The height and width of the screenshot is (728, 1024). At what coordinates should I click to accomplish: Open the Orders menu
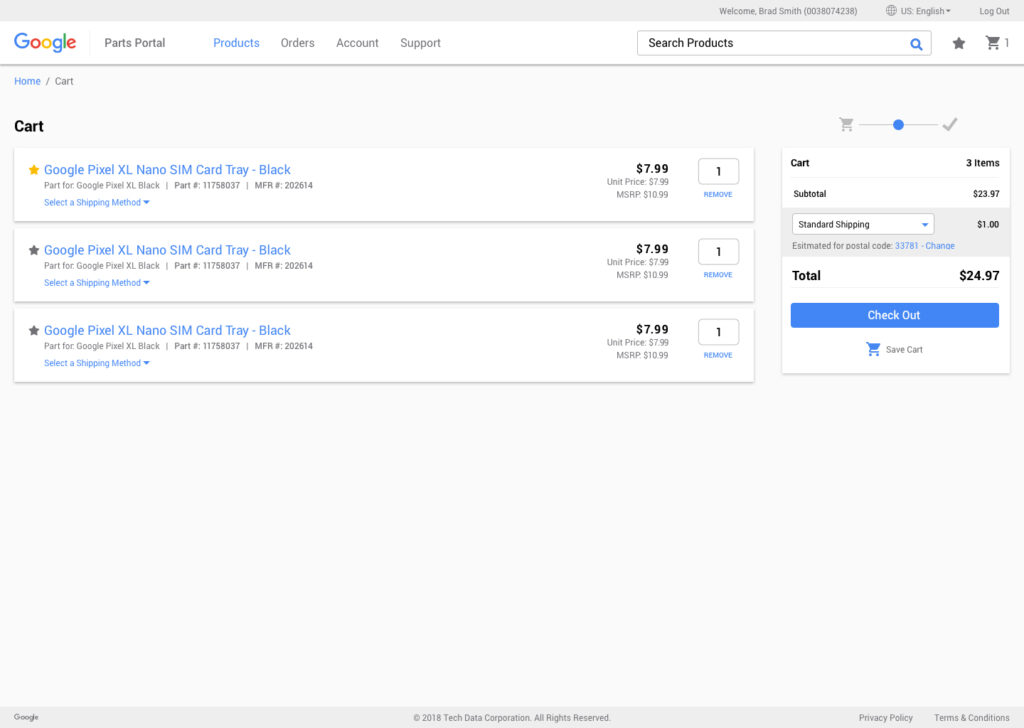click(298, 43)
